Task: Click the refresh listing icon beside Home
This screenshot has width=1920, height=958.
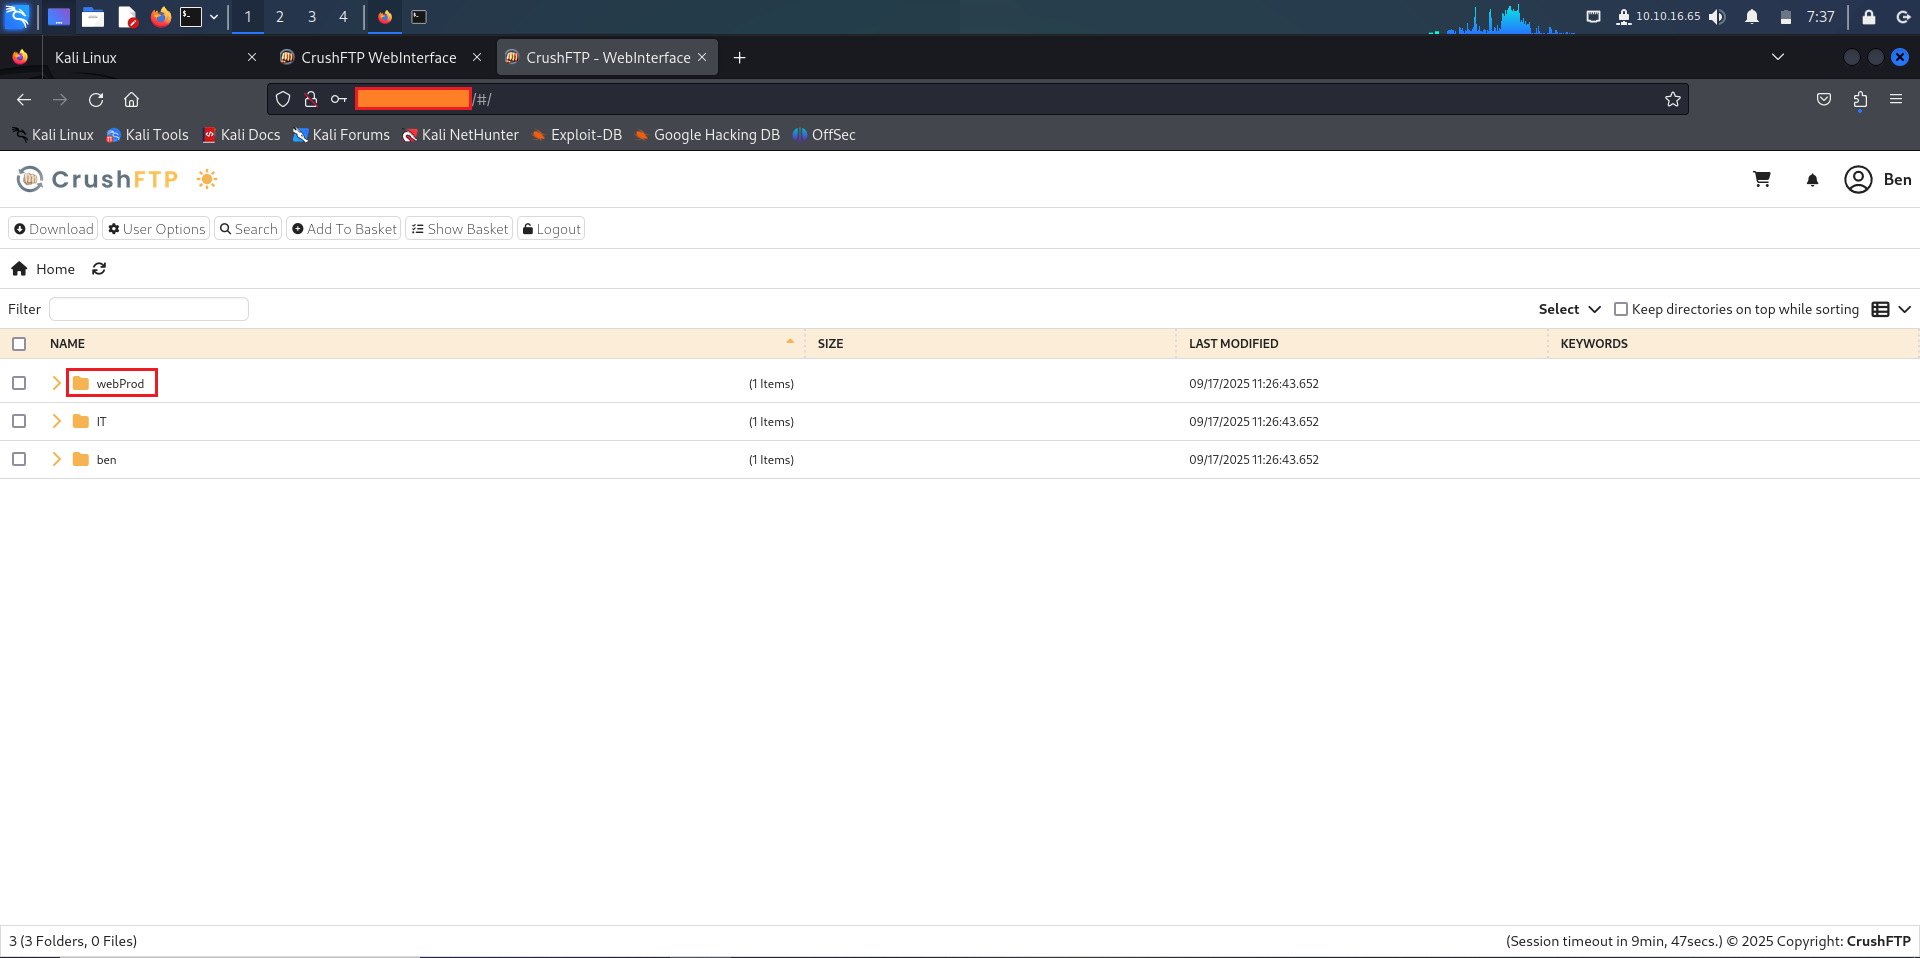Action: click(x=99, y=269)
